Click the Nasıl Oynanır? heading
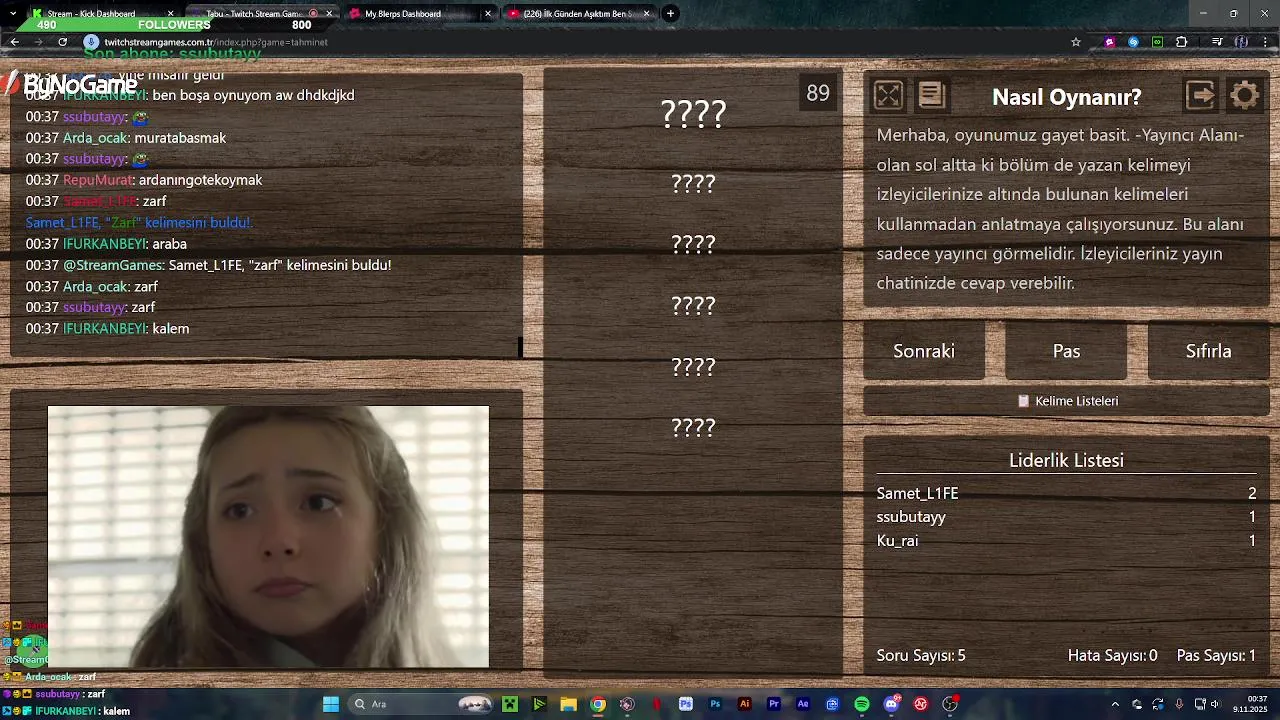This screenshot has height=720, width=1280. [1066, 97]
